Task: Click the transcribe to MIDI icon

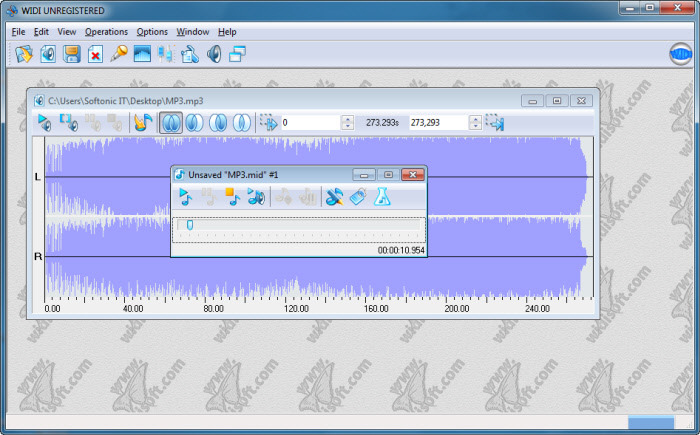Action: pos(143,122)
